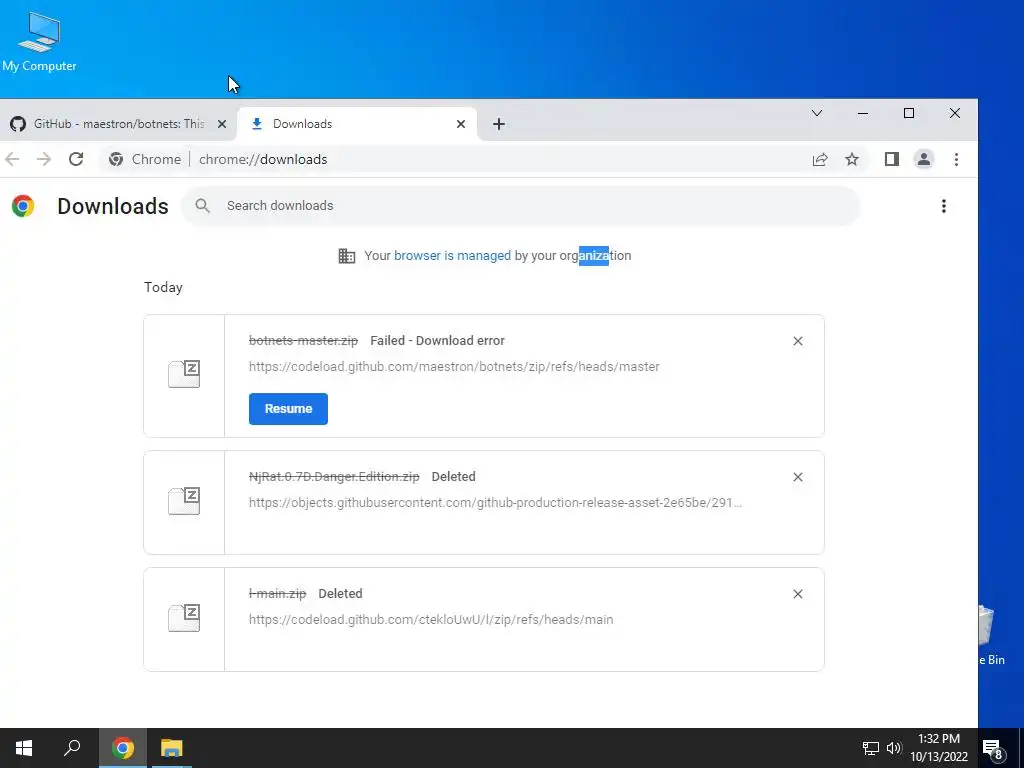Click l-main.zip file icon

(x=184, y=618)
